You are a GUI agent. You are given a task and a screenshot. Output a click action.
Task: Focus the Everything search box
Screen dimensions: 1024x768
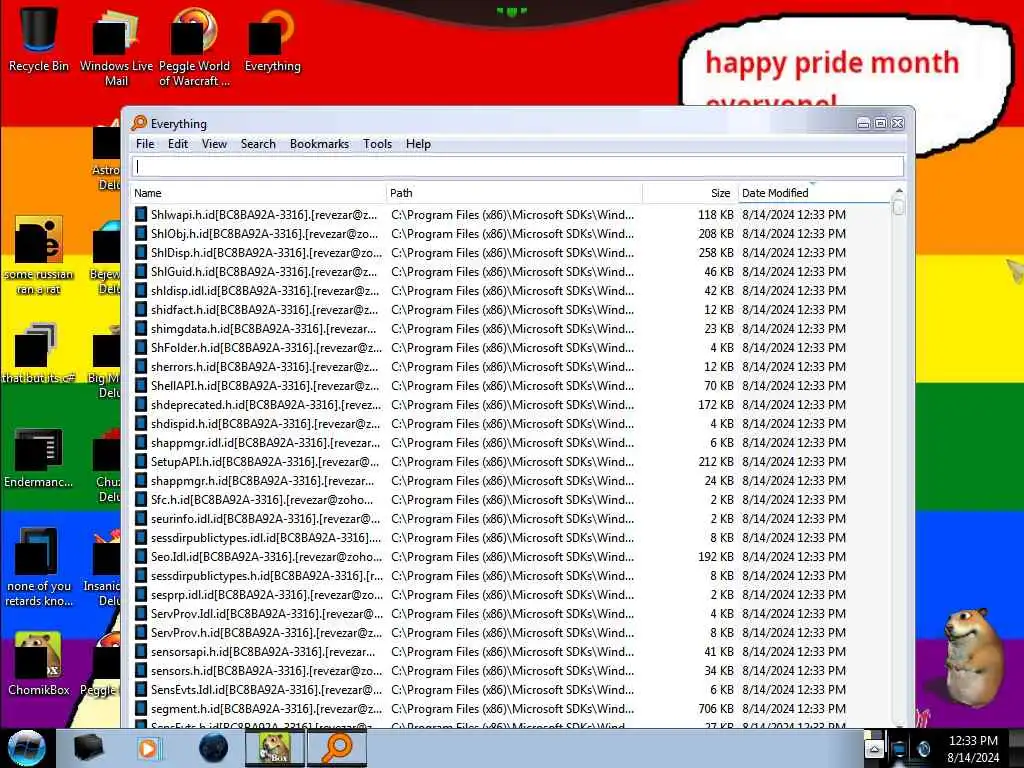coord(519,167)
